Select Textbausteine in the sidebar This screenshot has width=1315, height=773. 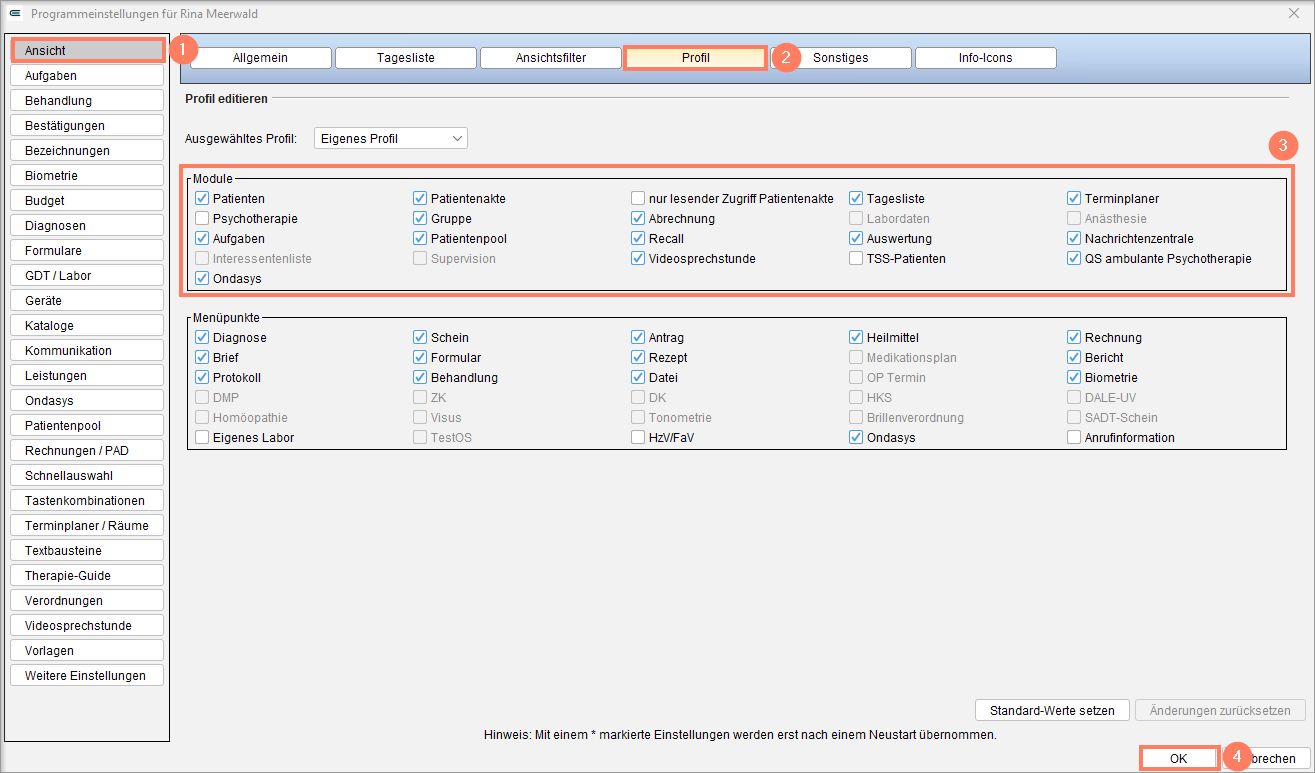[x=87, y=551]
